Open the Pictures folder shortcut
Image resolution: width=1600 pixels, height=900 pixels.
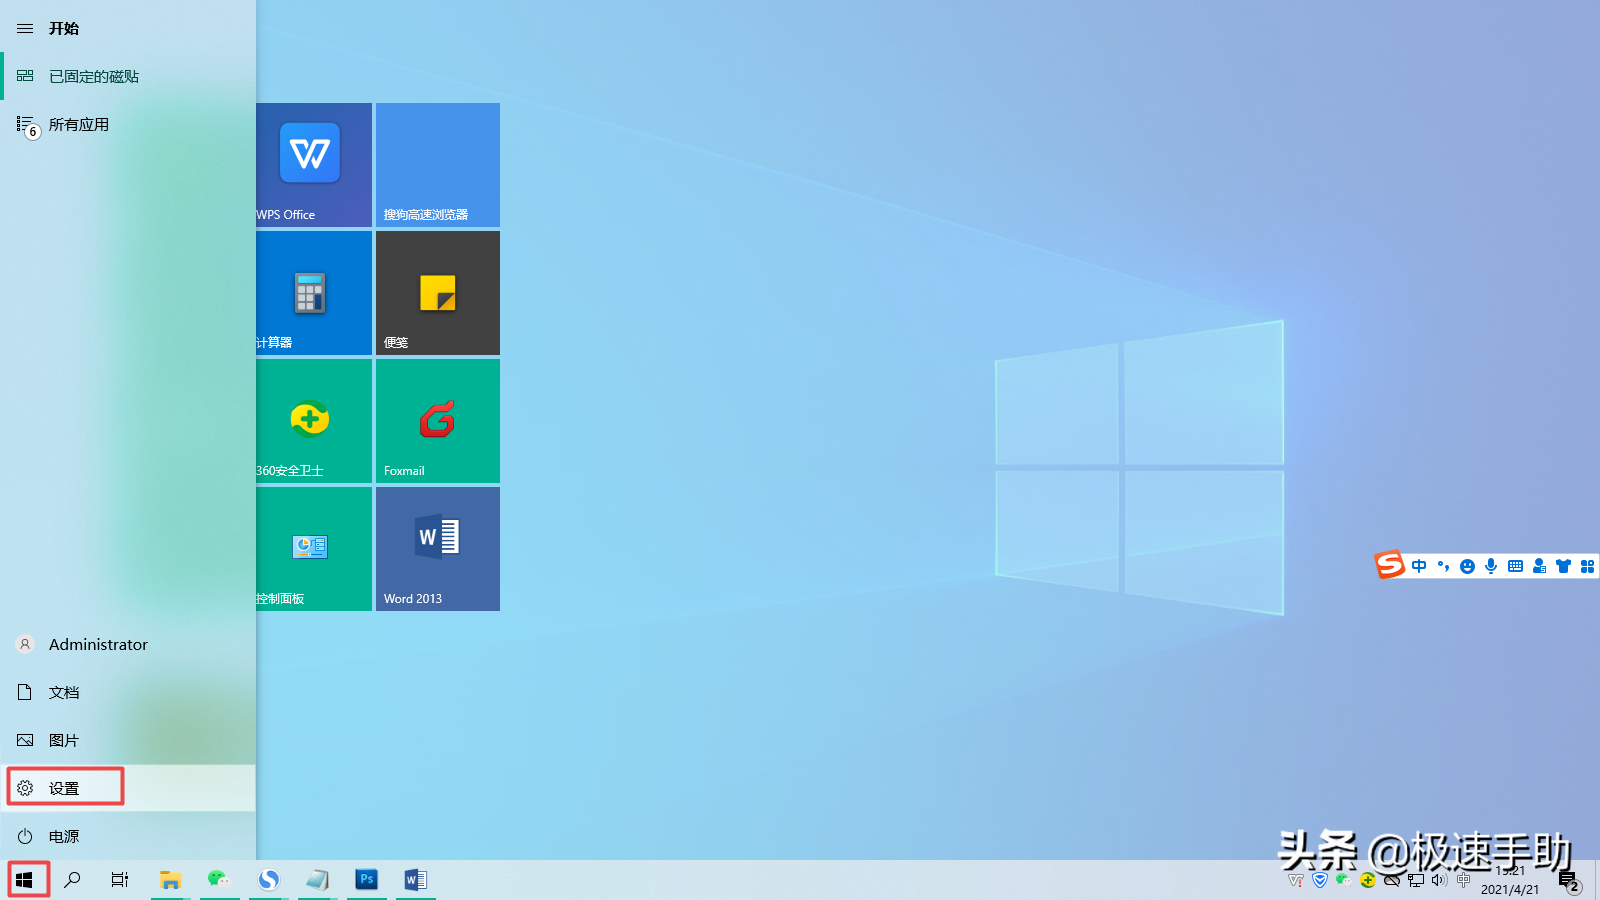128,741
